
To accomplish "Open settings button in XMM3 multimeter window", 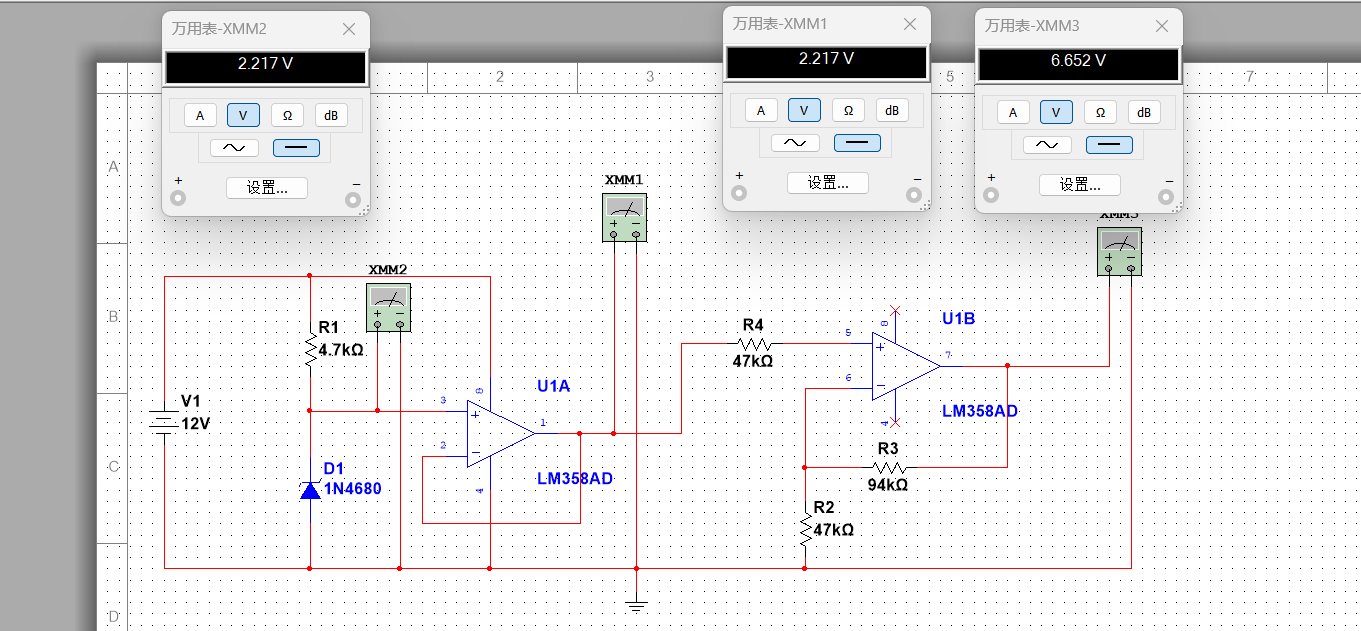I will (1080, 184).
